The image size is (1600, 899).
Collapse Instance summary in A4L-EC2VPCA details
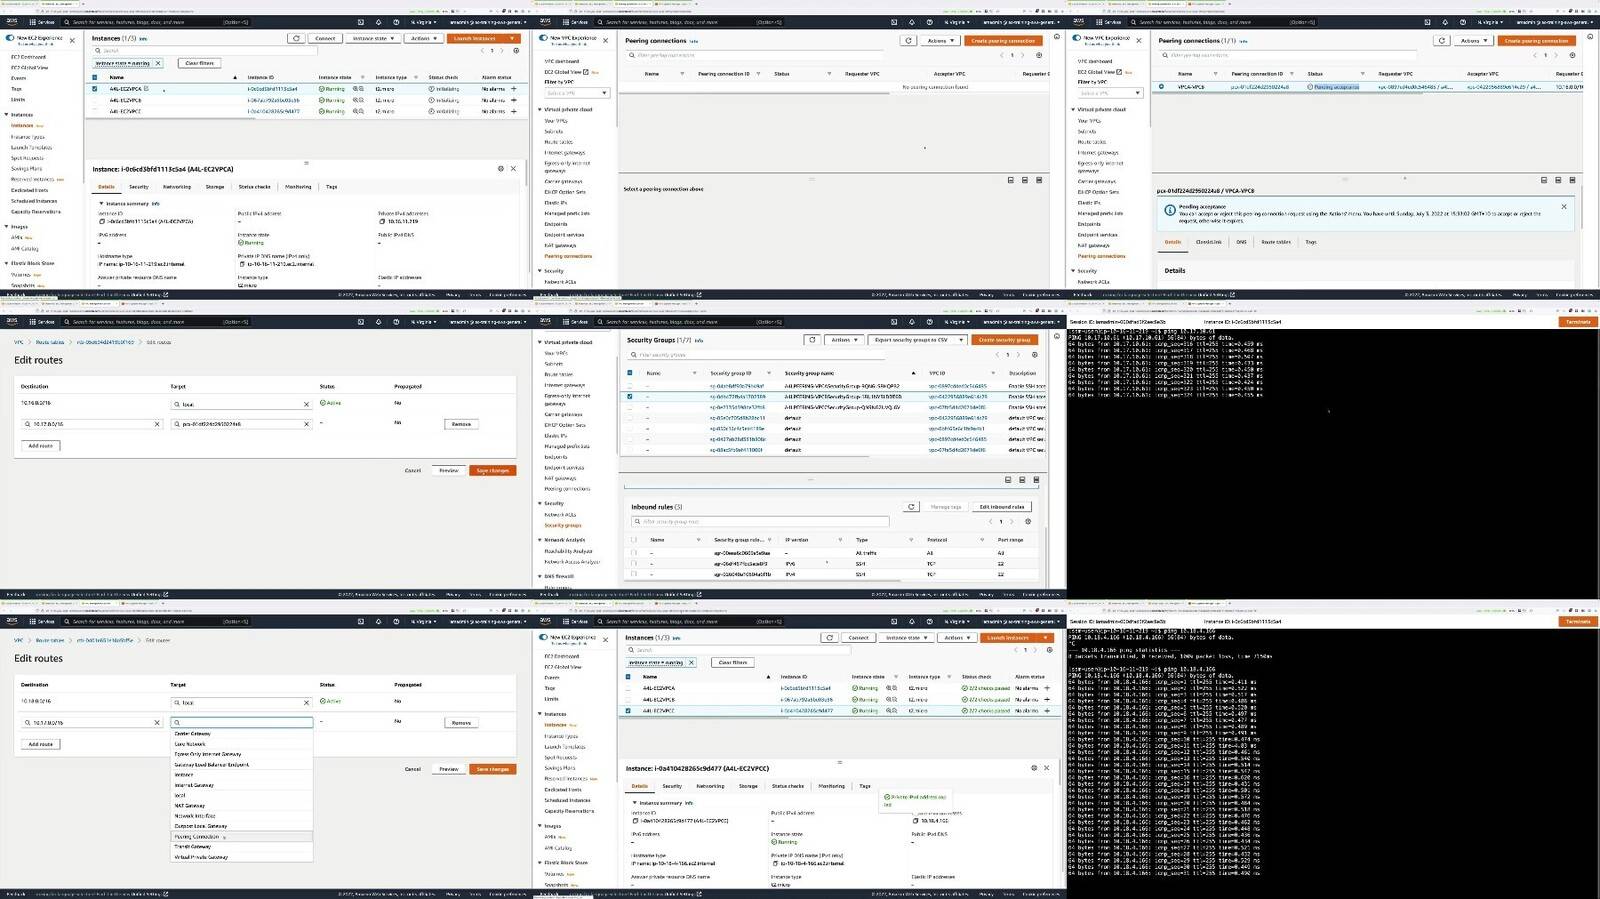click(x=101, y=204)
